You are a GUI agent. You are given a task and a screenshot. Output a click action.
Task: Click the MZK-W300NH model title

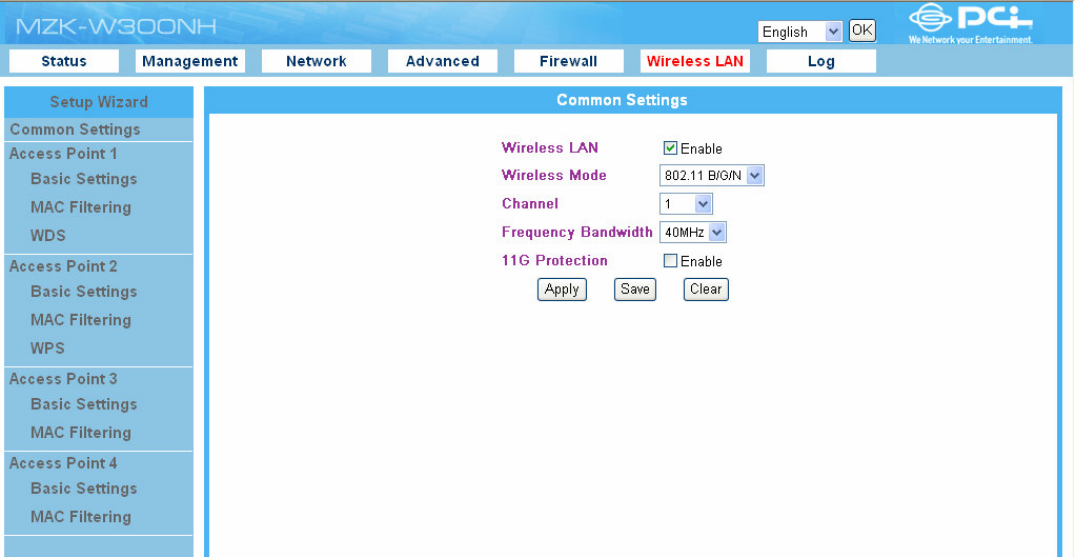pos(116,27)
